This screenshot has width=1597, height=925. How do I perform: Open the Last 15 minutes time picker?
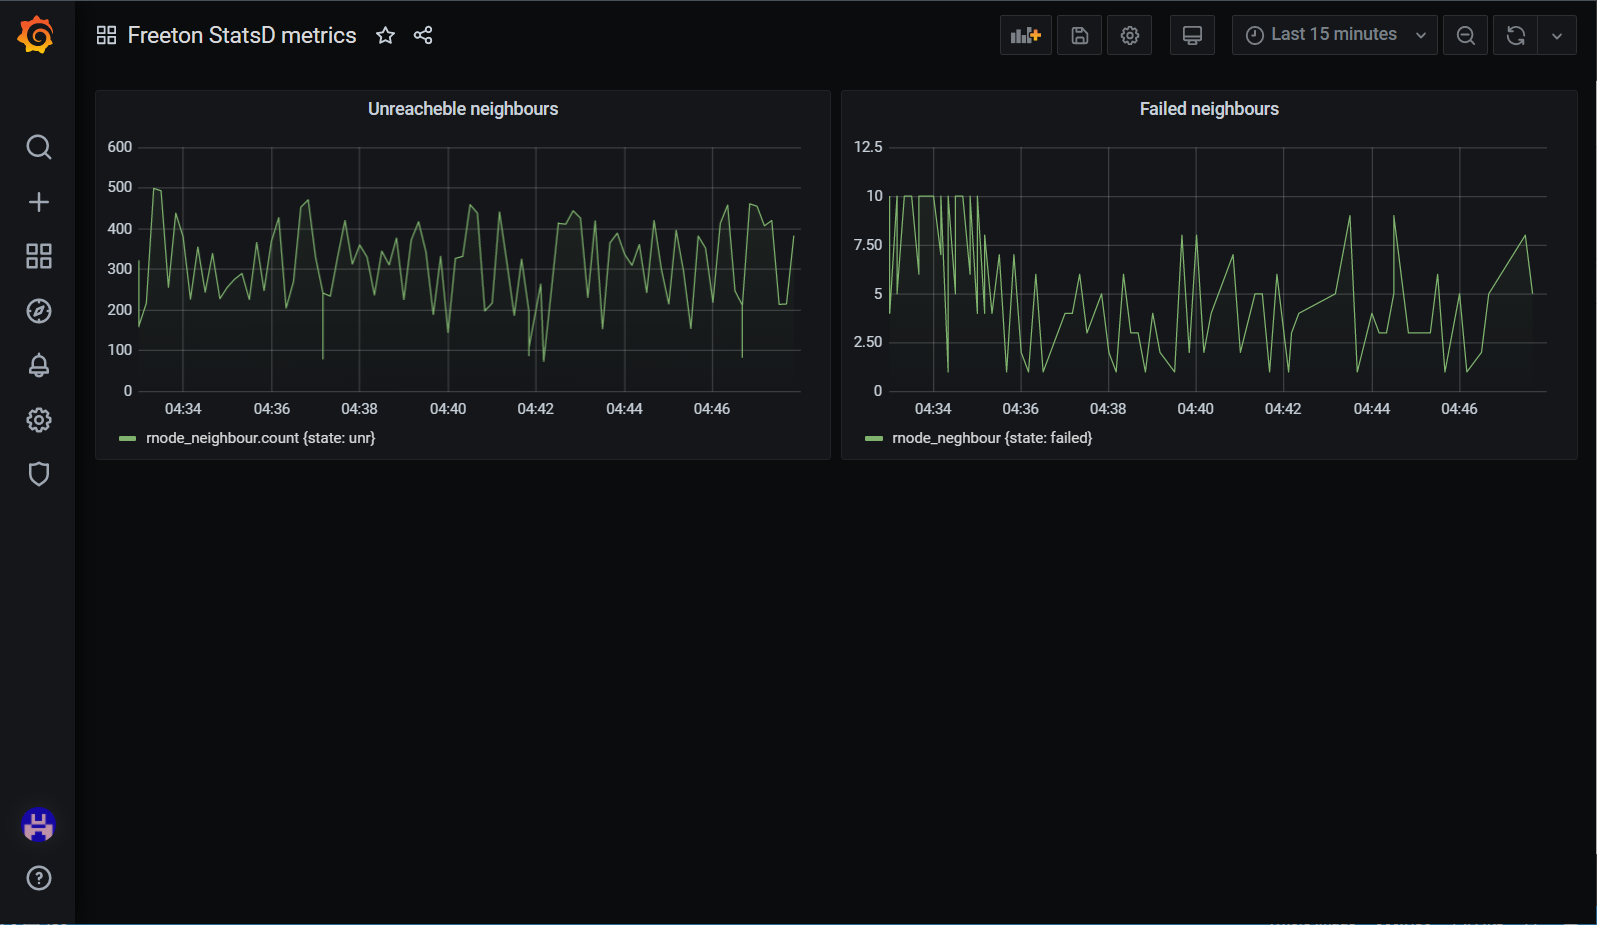[x=1335, y=35]
